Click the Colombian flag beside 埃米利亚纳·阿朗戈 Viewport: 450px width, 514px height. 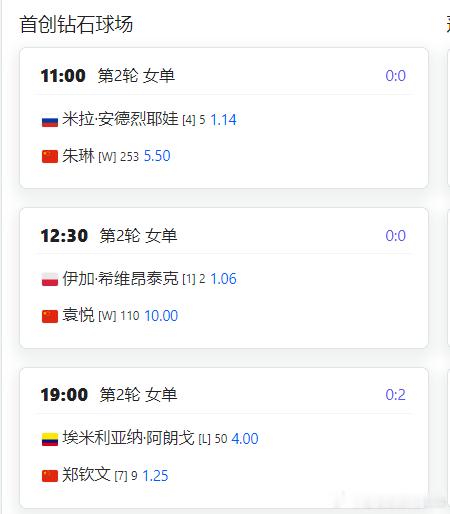[x=50, y=439]
